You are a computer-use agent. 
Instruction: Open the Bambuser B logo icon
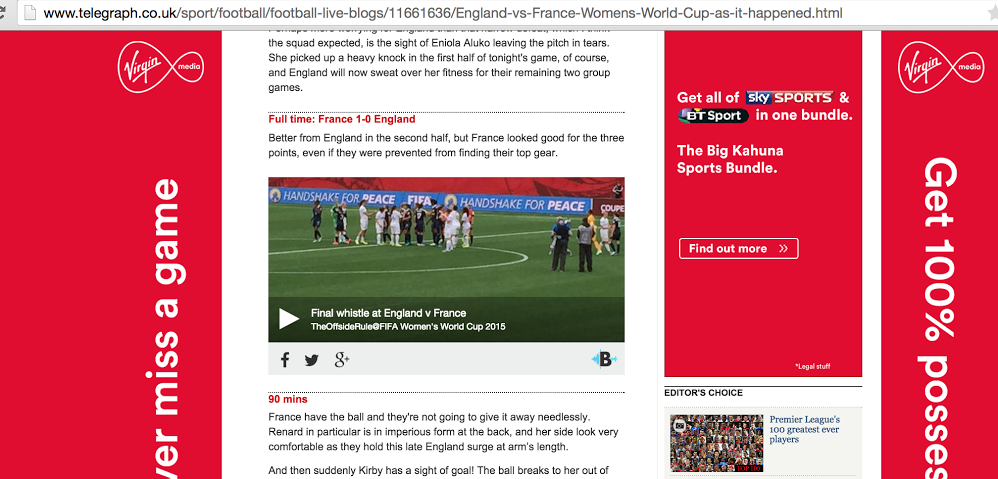(x=604, y=359)
